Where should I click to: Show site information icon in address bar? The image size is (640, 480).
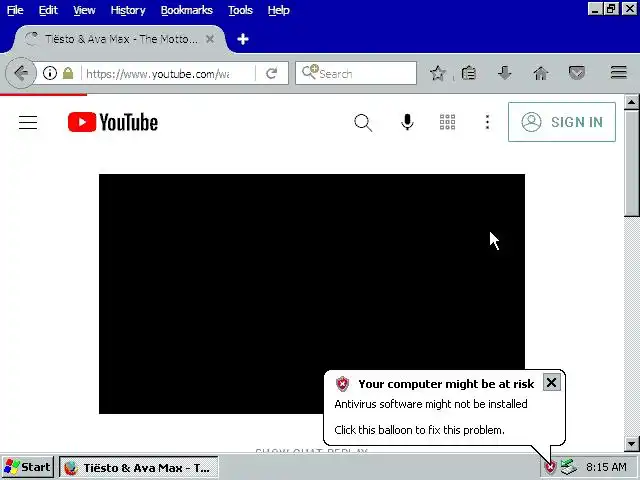[x=50, y=73]
